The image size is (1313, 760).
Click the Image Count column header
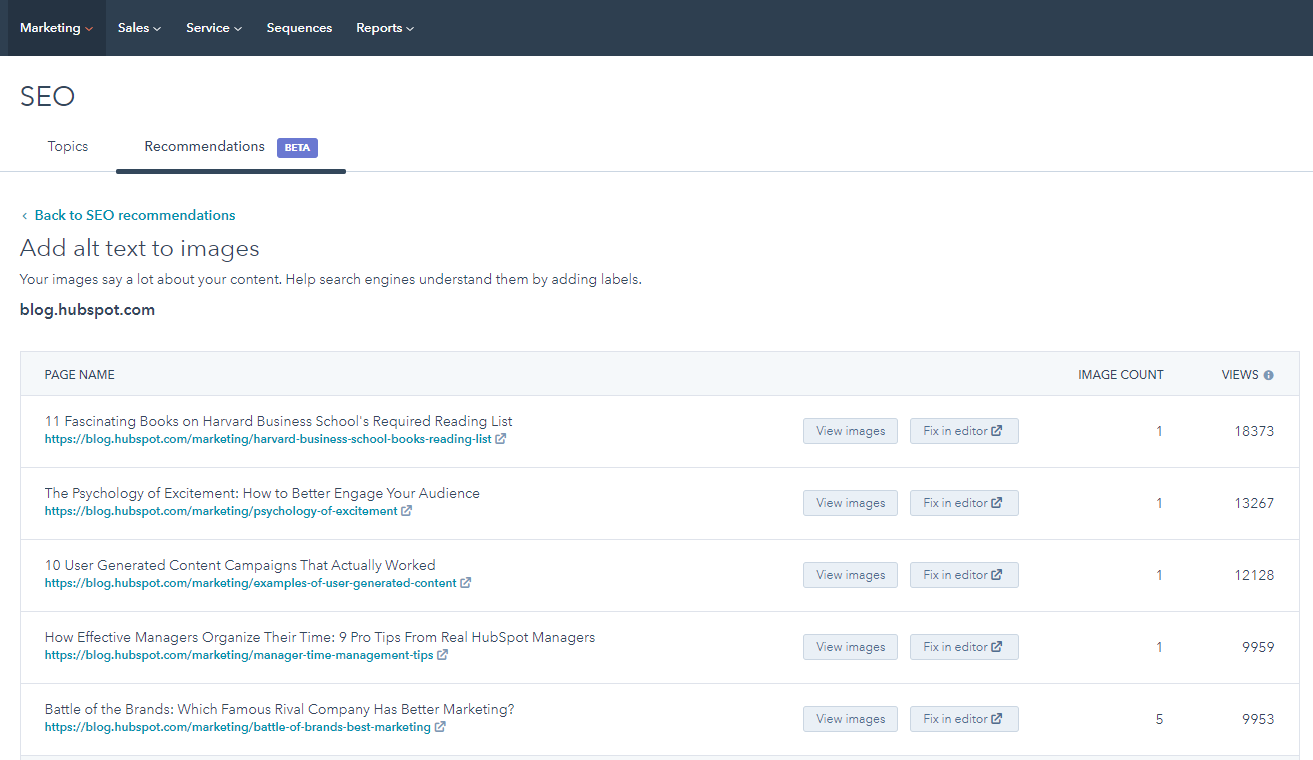click(1120, 375)
